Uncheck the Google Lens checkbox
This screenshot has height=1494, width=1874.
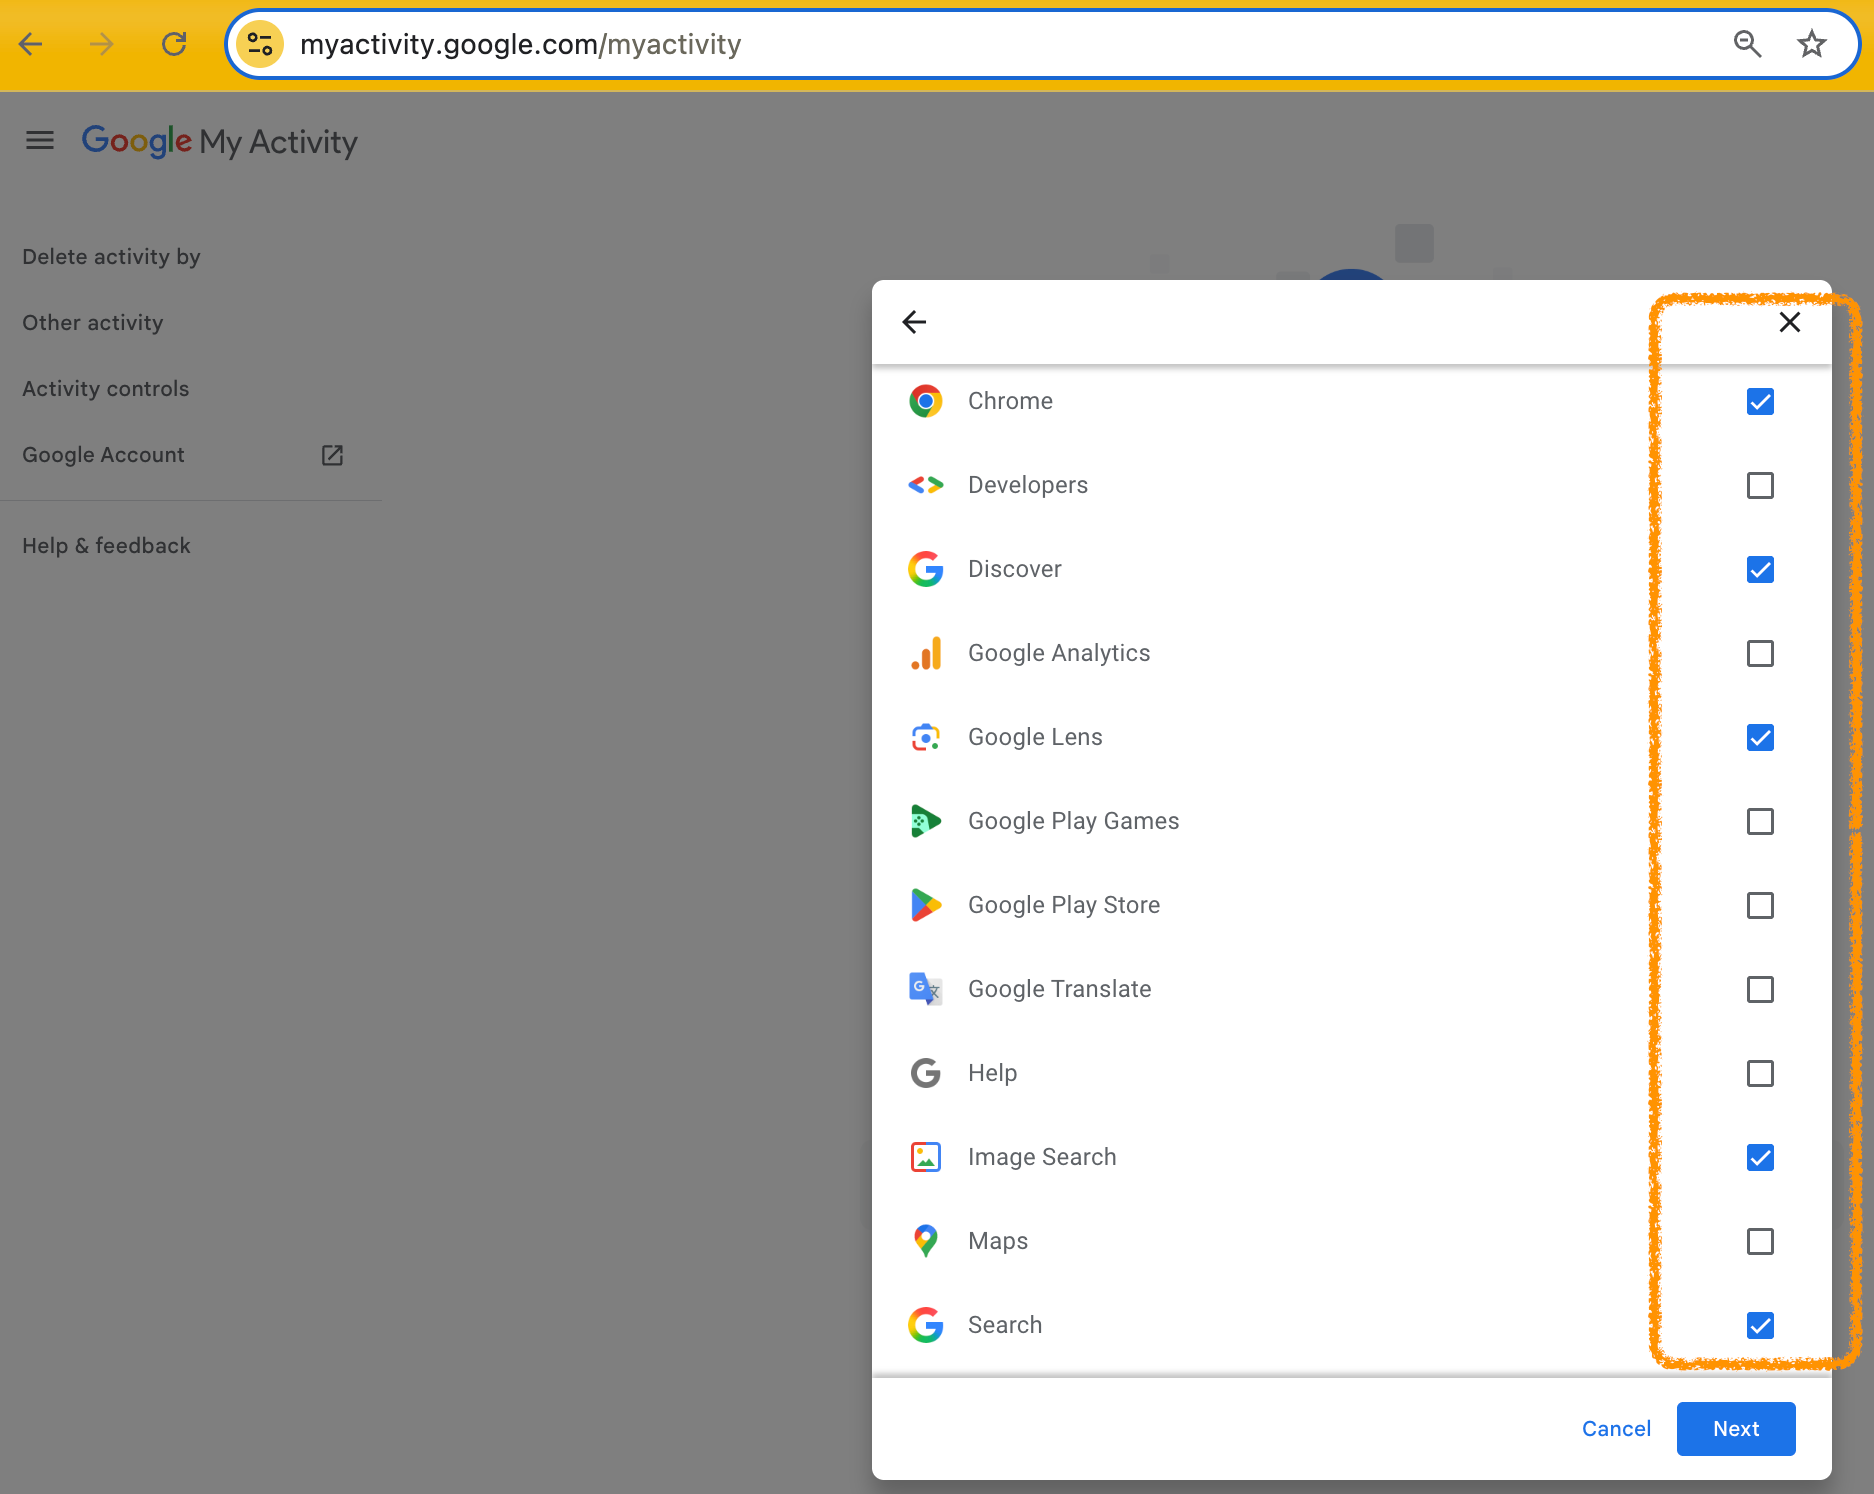click(1760, 737)
